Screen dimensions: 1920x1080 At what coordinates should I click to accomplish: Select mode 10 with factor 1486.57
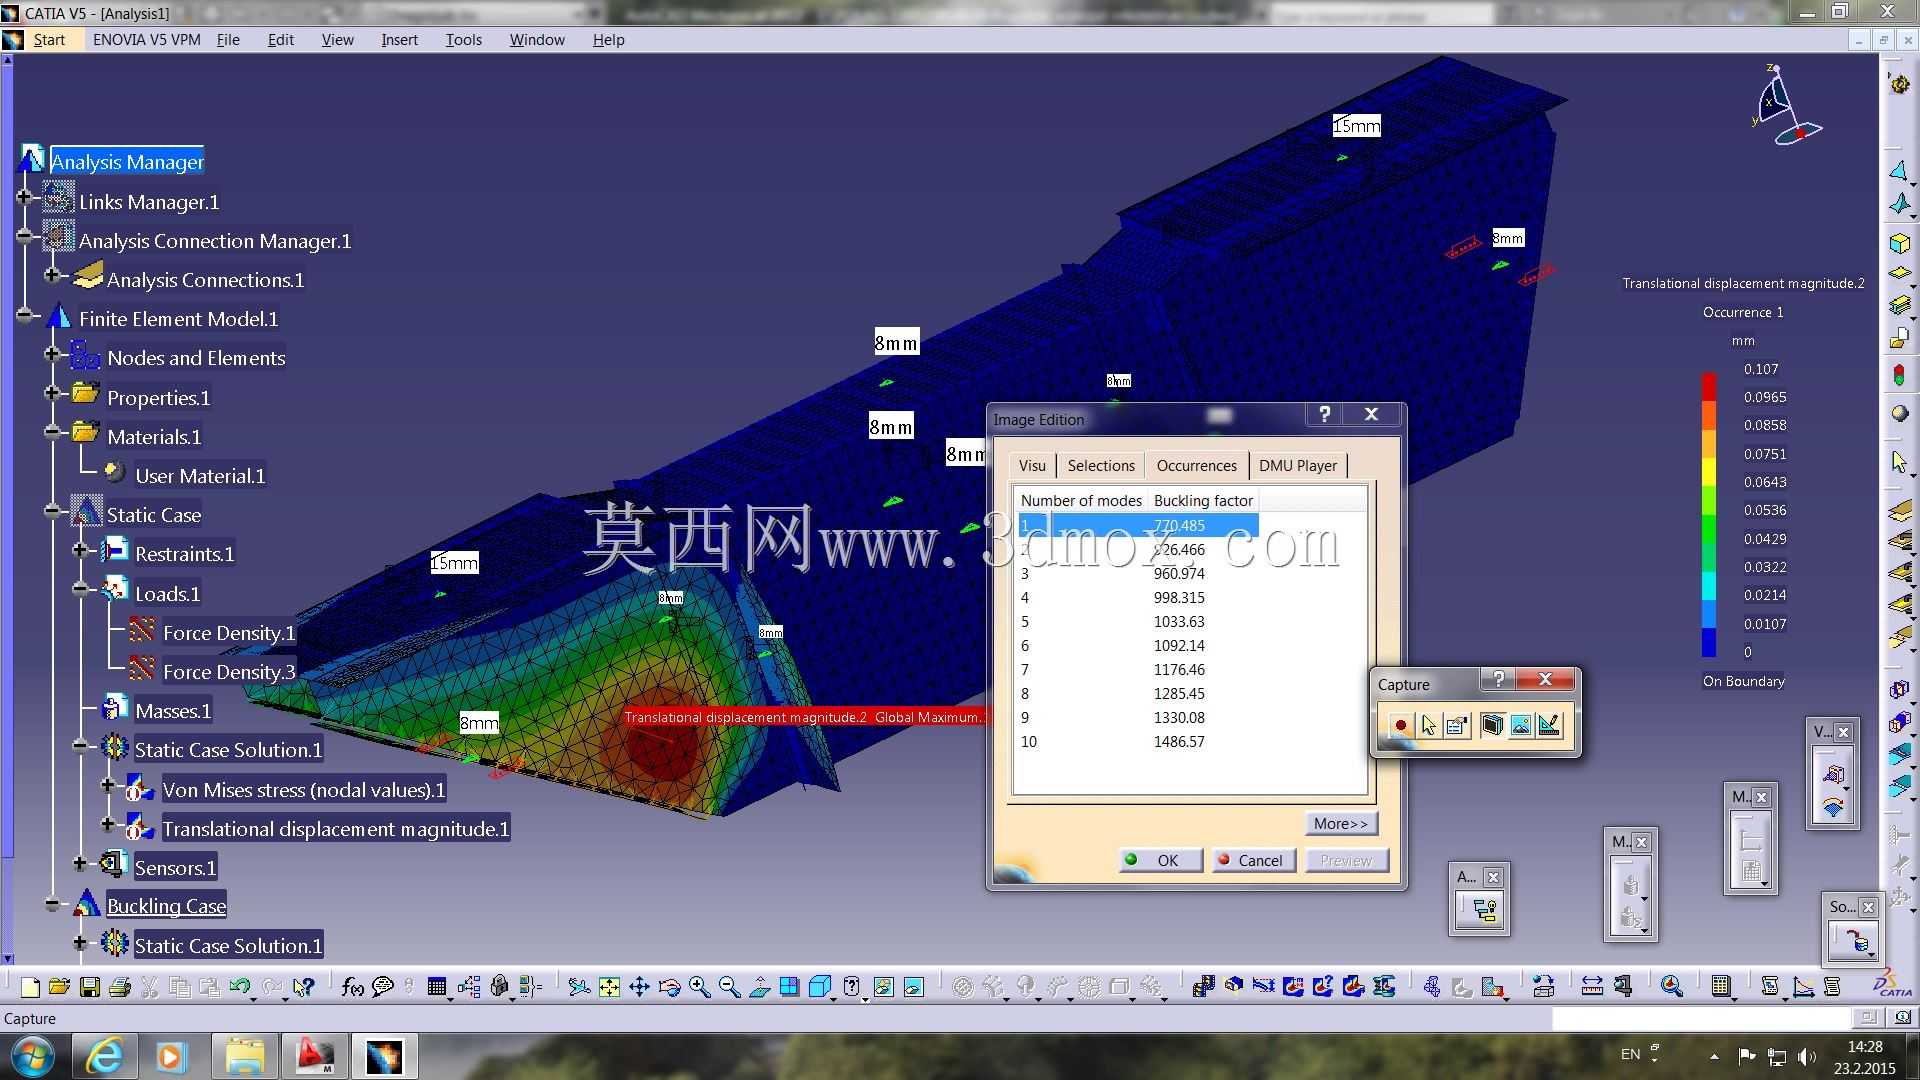[1138, 741]
